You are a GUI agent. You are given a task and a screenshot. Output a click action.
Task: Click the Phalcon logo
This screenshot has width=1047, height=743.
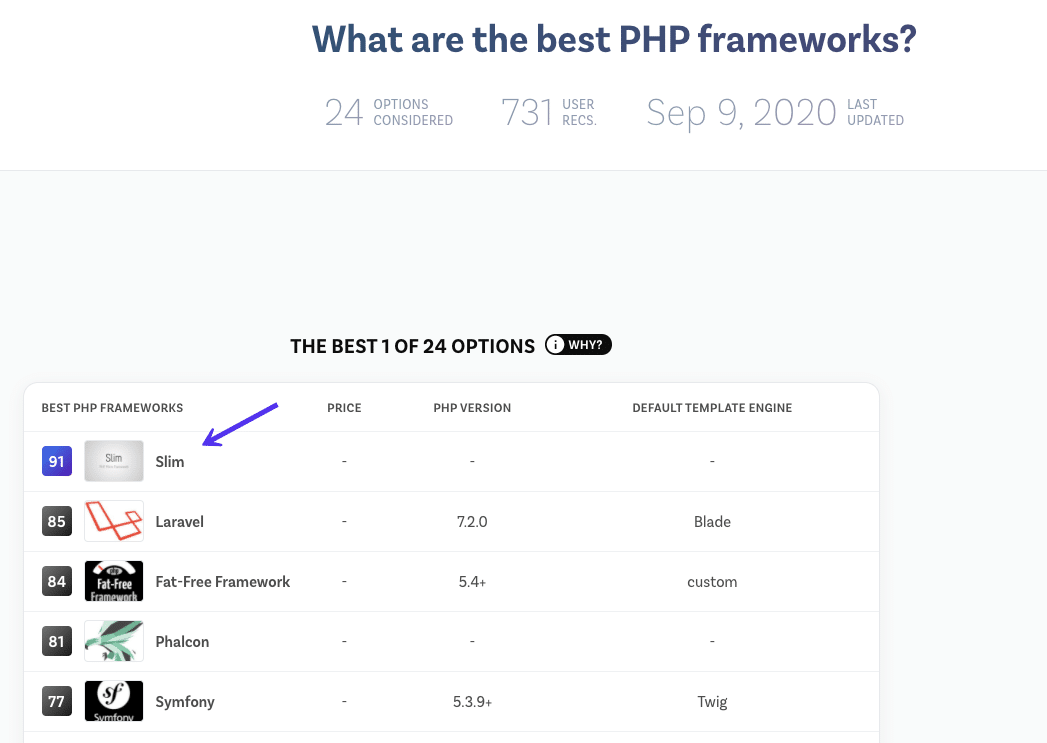(x=113, y=641)
